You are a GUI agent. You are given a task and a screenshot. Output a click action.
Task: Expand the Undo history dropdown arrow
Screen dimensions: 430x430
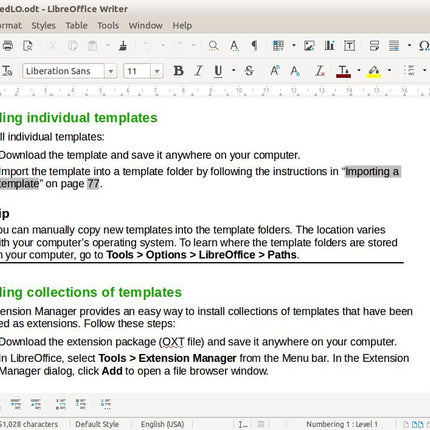[x=163, y=45]
